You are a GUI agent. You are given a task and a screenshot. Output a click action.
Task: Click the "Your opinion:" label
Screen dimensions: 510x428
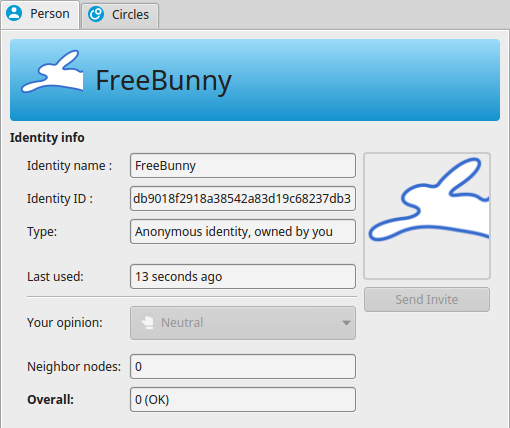[x=65, y=322]
